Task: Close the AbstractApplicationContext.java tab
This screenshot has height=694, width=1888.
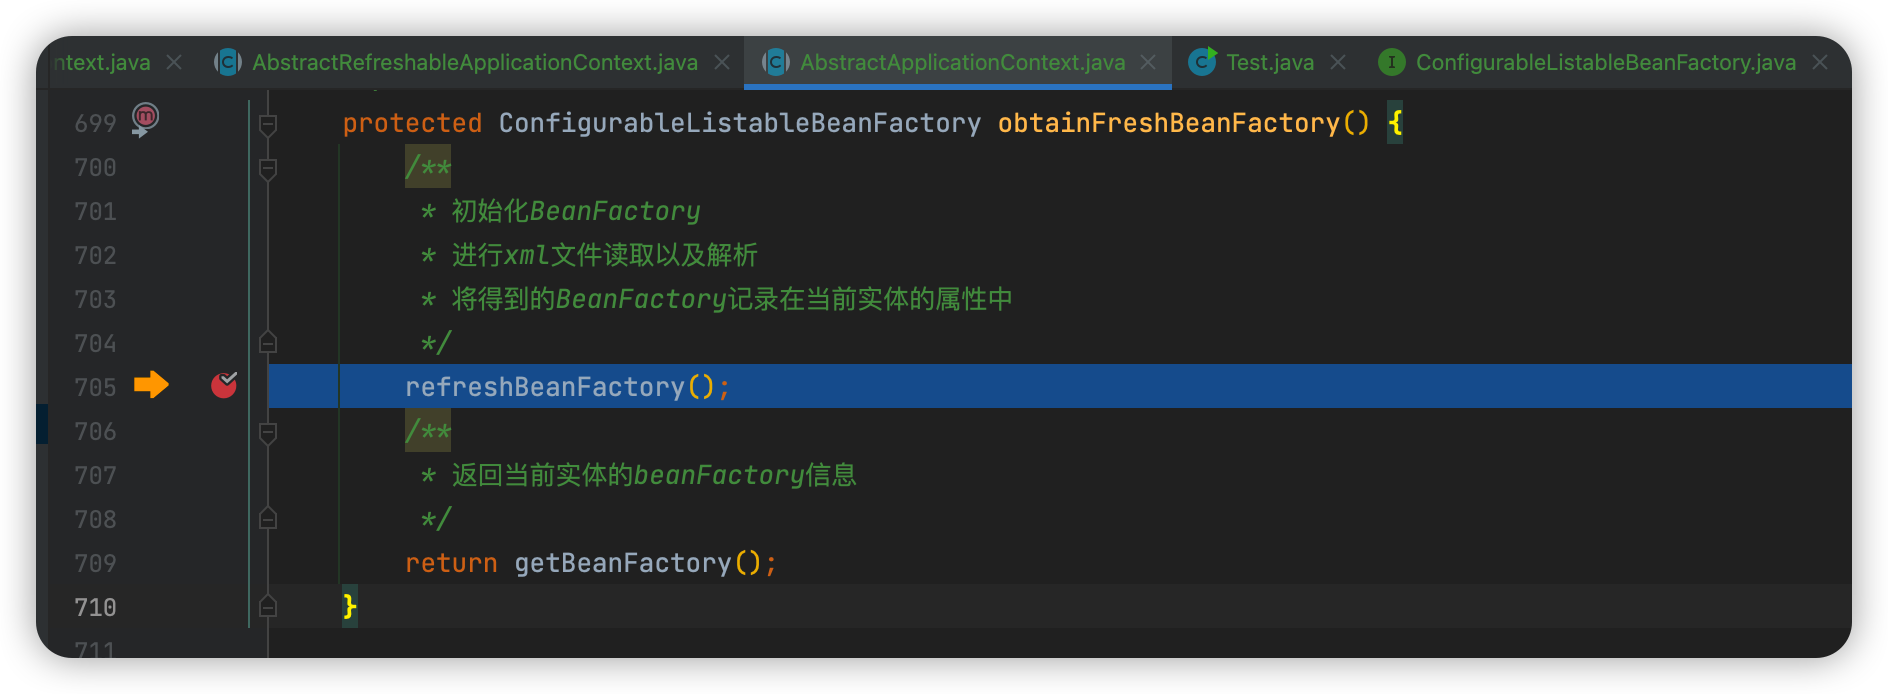Action: (1148, 63)
